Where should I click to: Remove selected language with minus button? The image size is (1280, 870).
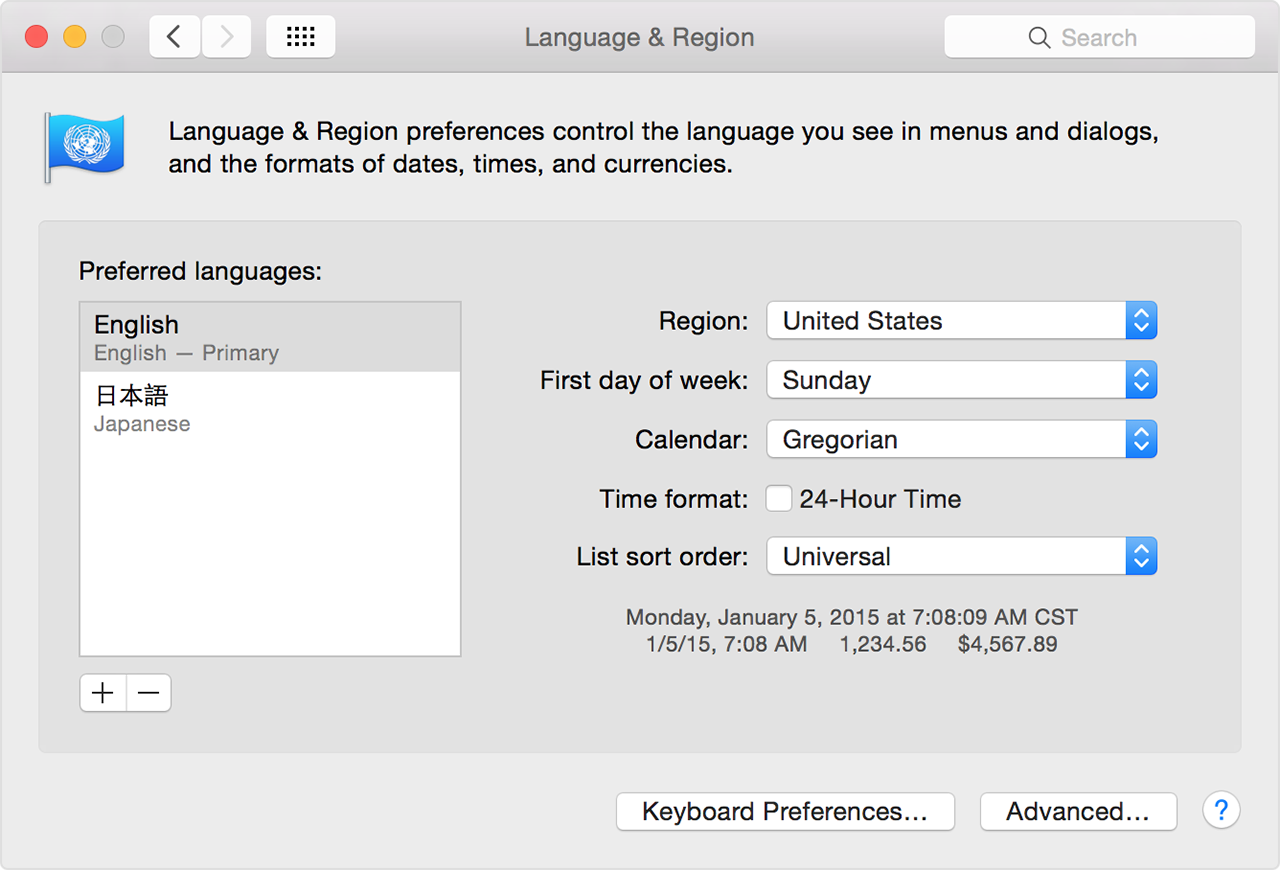[149, 693]
